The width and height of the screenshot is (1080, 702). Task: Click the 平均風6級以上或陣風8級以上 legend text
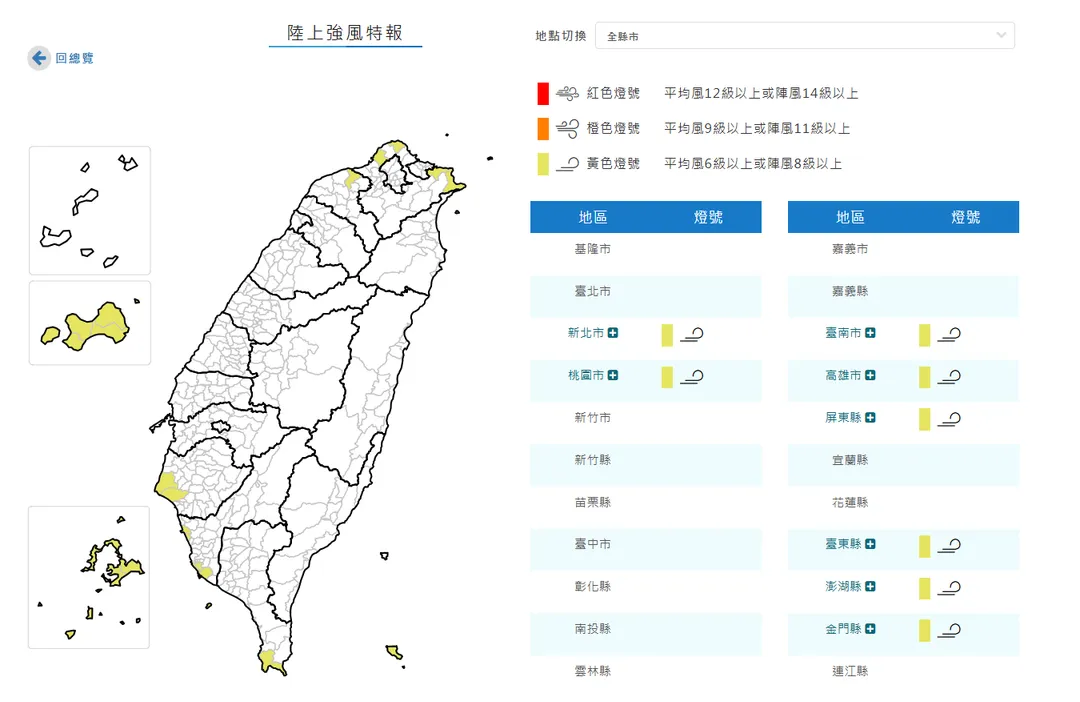point(753,164)
